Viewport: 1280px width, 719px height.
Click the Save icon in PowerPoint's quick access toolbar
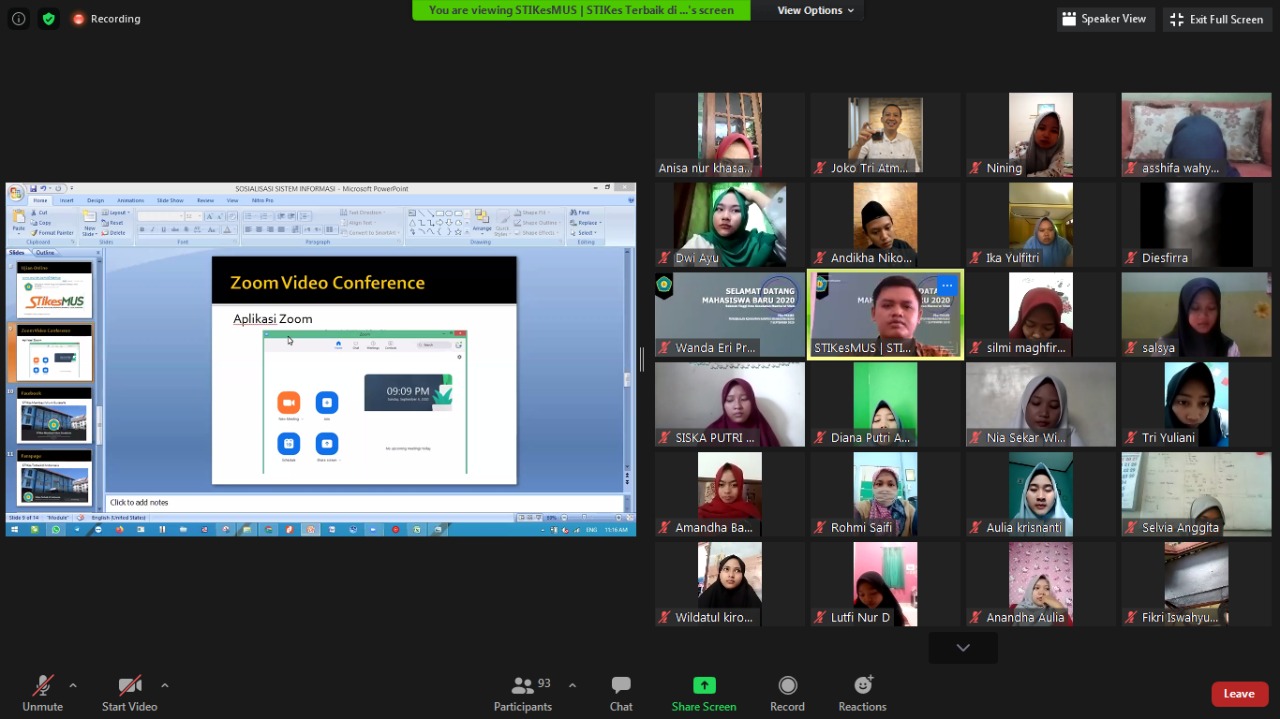click(x=33, y=188)
